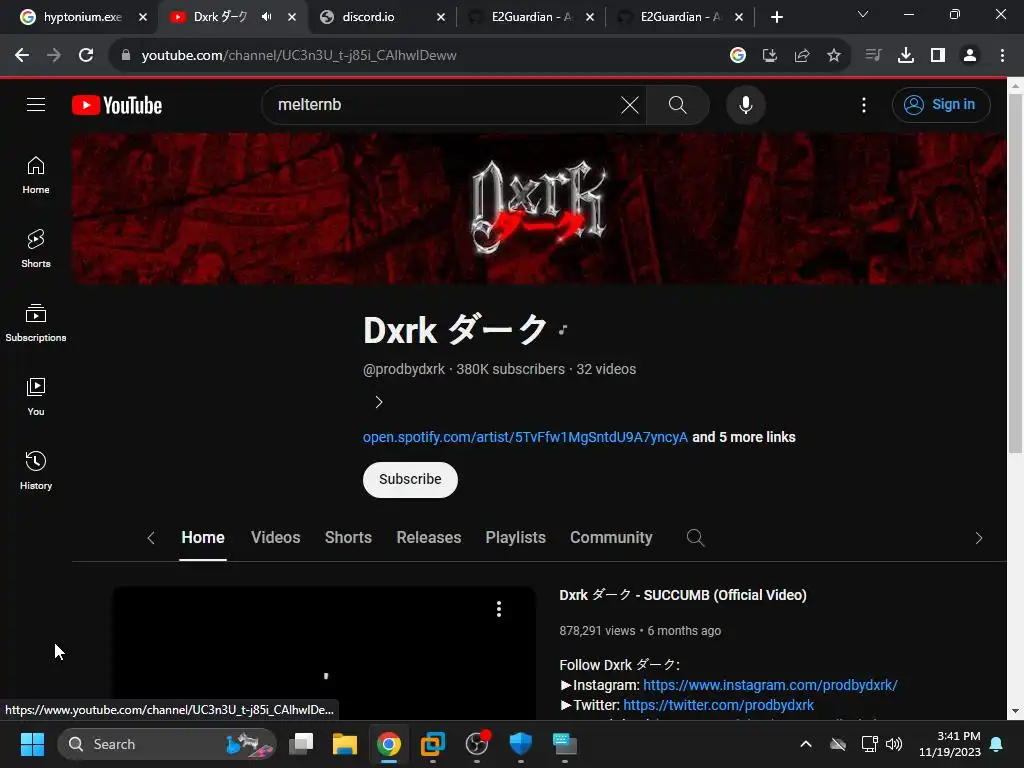Open tab search dropdown chevron
Viewport: 1024px width, 768px height.
pyautogui.click(x=863, y=14)
